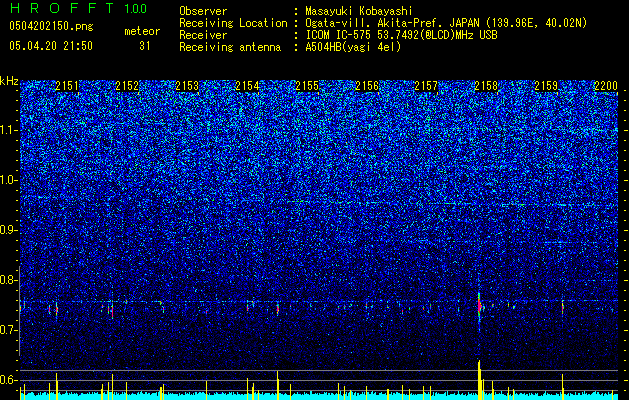
Task: Click the 0.8 kHz axis label
Action: click(9, 280)
